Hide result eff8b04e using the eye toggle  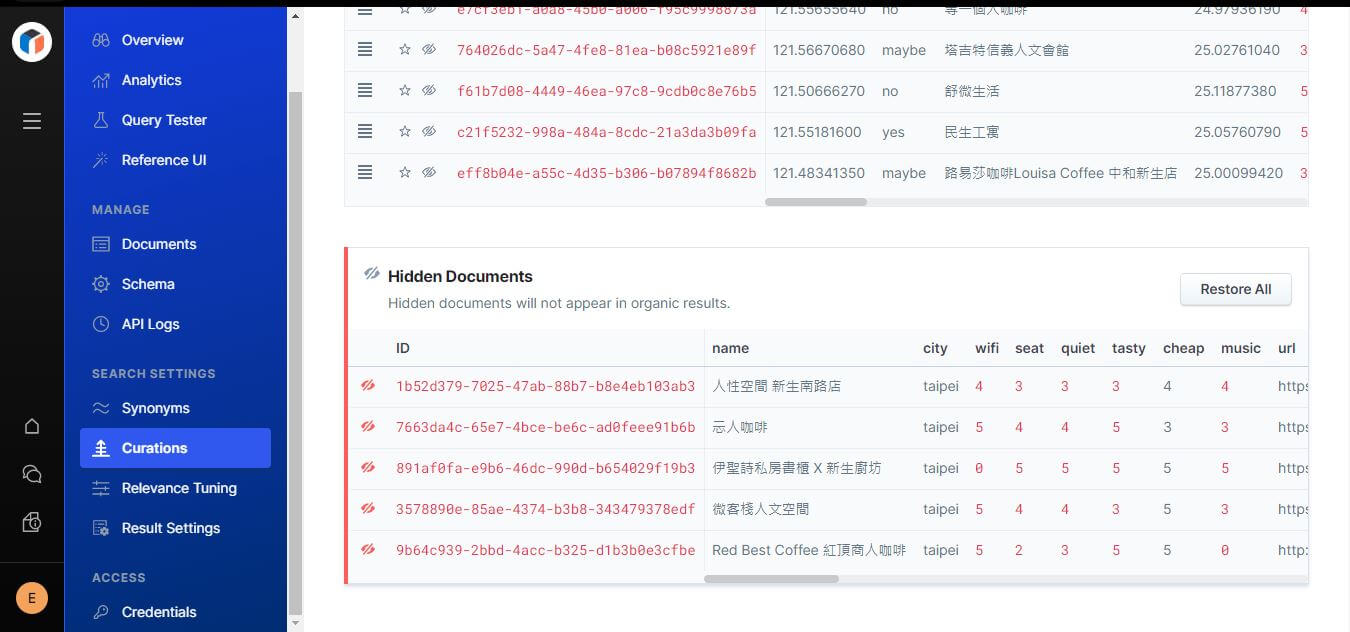tap(429, 172)
